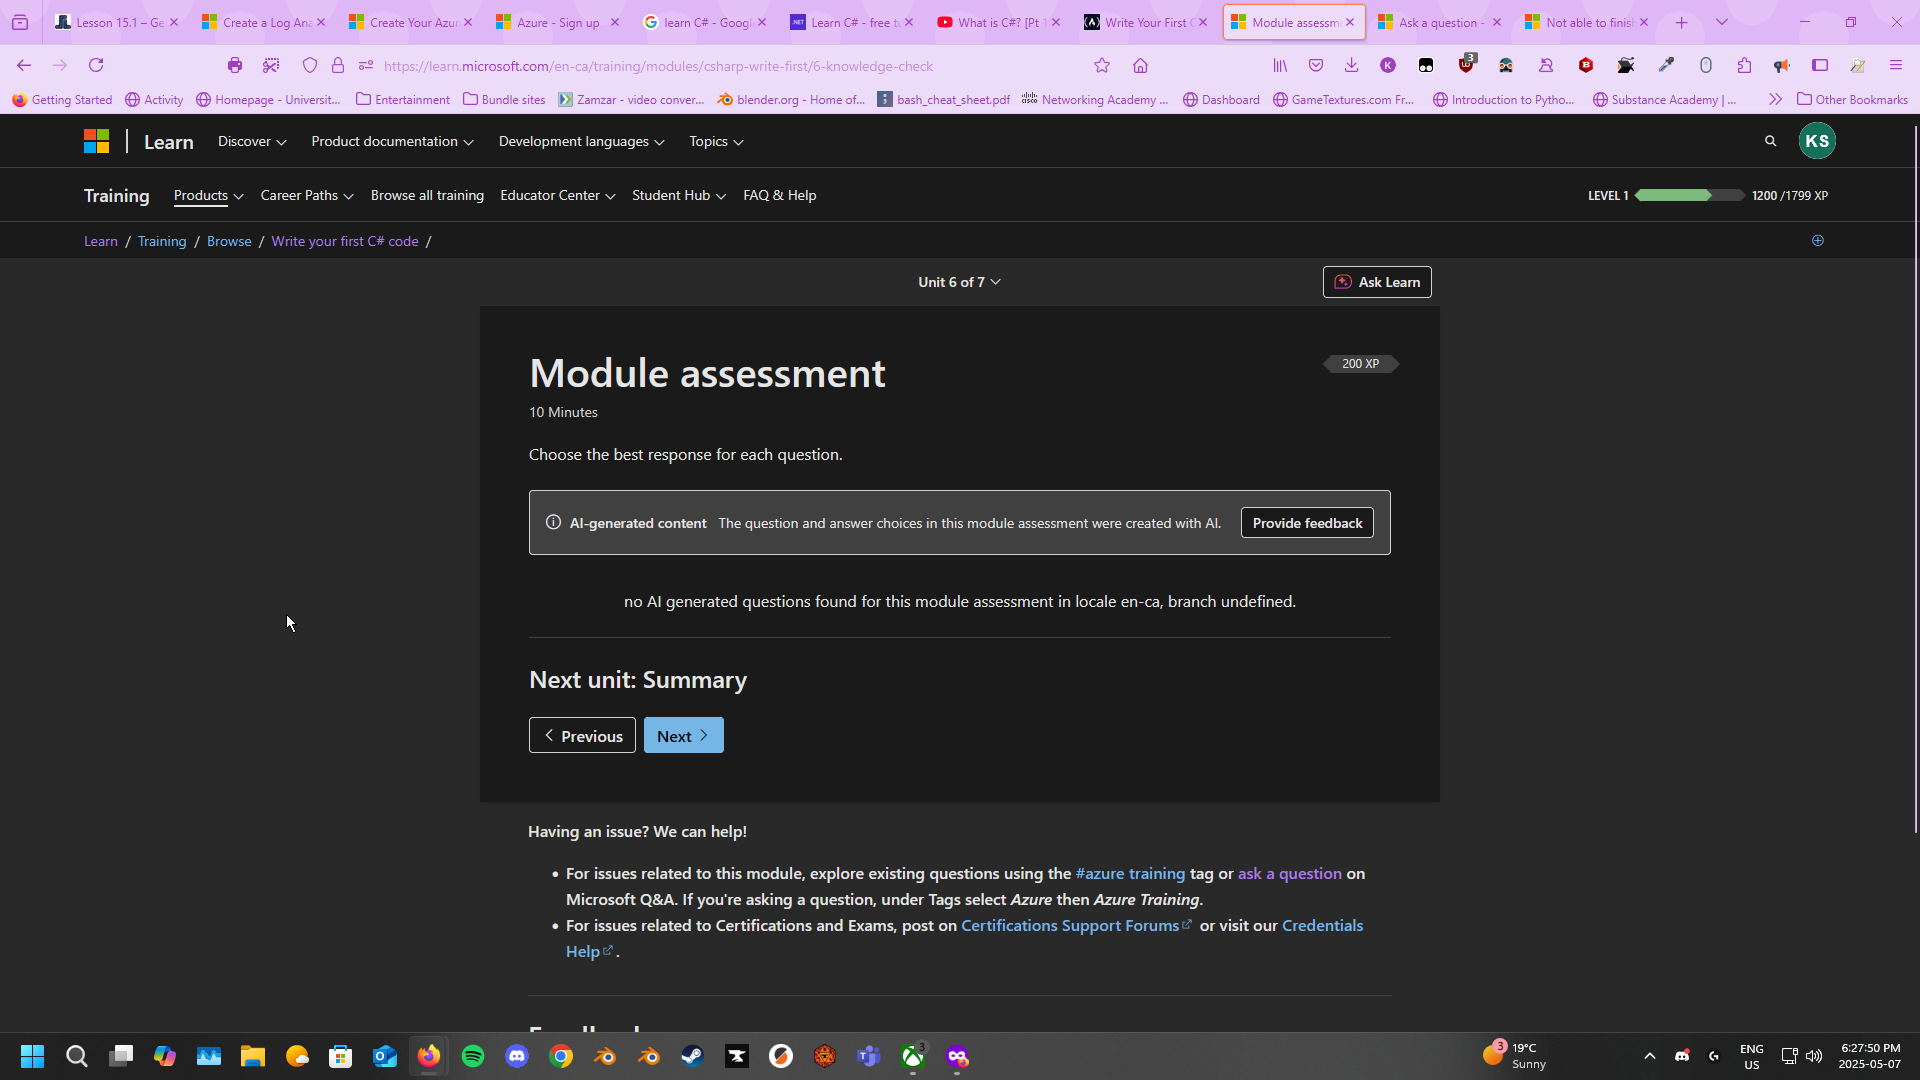The height and width of the screenshot is (1080, 1920).
Task: Expand the Development languages dropdown
Action: [x=581, y=141]
